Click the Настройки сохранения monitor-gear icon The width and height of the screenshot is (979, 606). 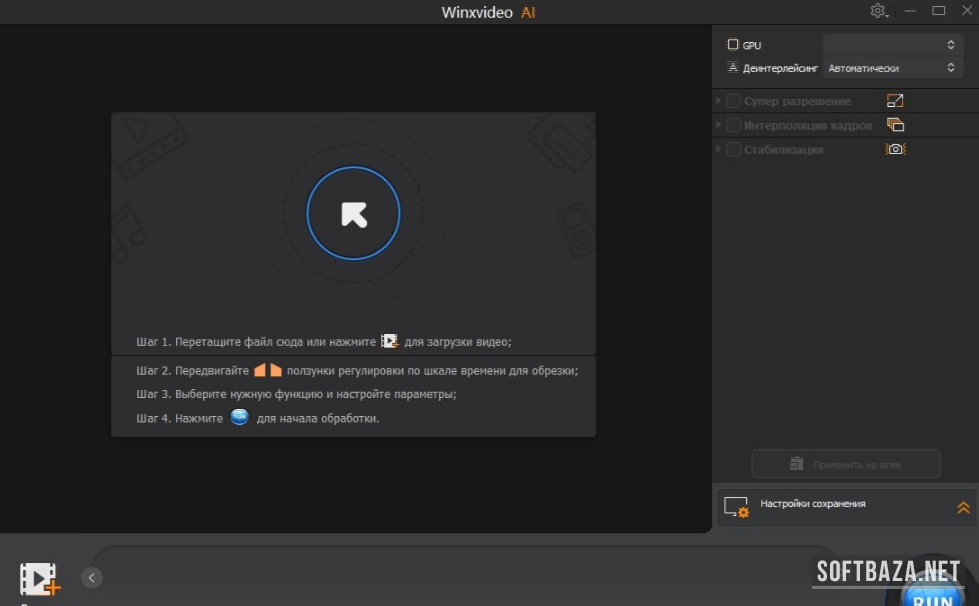tap(736, 508)
